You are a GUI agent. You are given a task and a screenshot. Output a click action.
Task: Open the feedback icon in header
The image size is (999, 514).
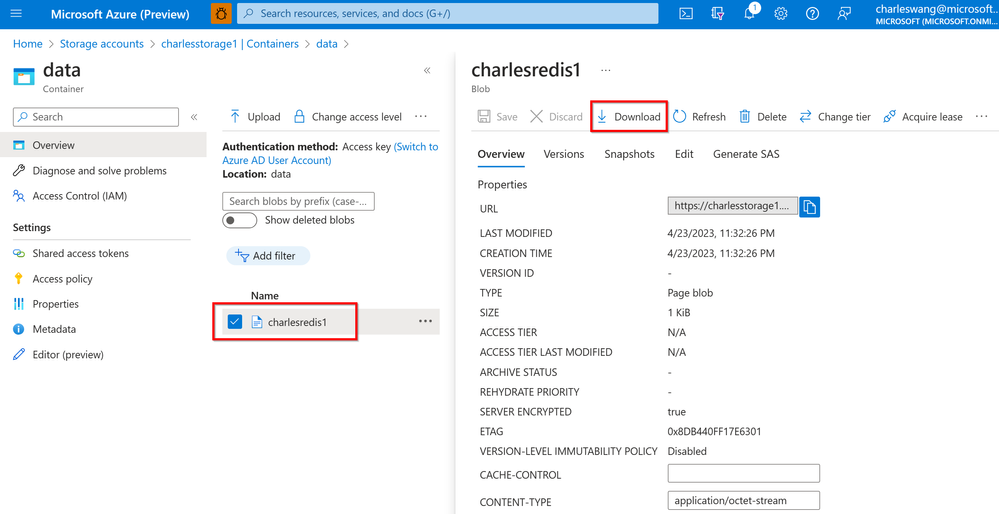click(x=844, y=13)
